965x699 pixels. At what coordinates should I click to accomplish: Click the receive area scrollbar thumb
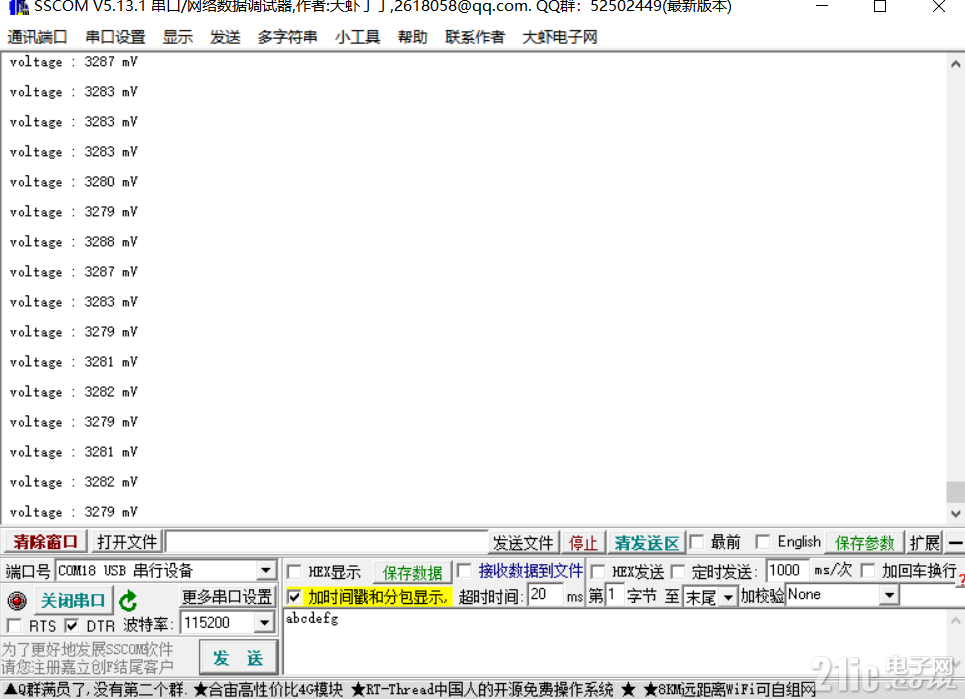955,492
